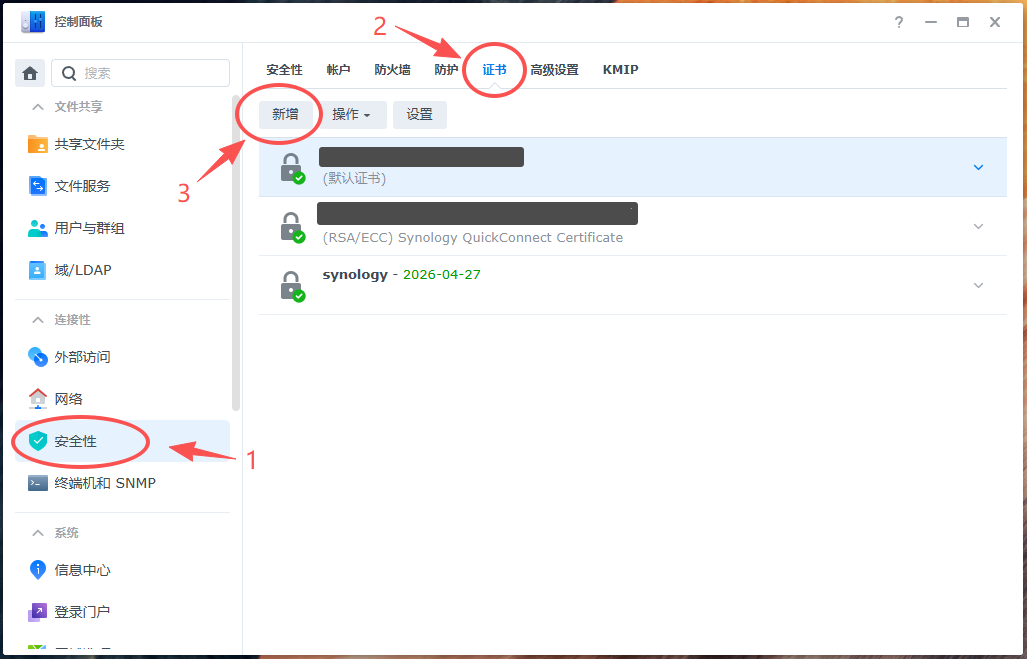Expand the default certificate row chevron

(x=978, y=167)
